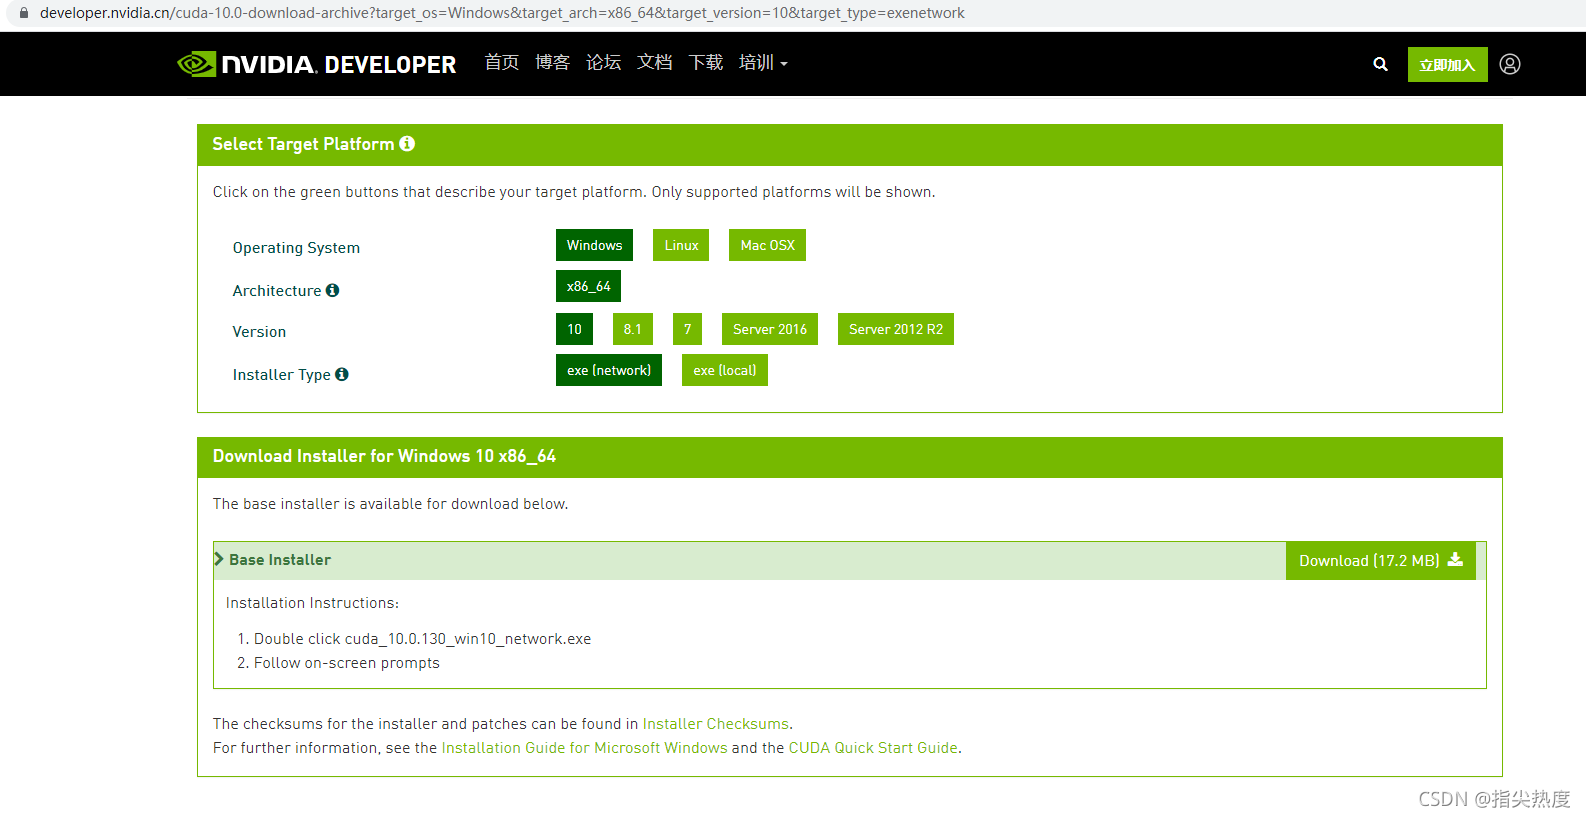The height and width of the screenshot is (817, 1586).
Task: Open Installation Guide for Microsoft Windows link
Action: (584, 748)
